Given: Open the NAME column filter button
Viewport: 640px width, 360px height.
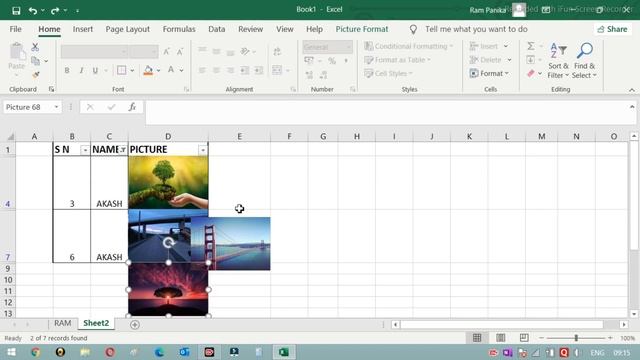Looking at the screenshot, I should coord(122,150).
